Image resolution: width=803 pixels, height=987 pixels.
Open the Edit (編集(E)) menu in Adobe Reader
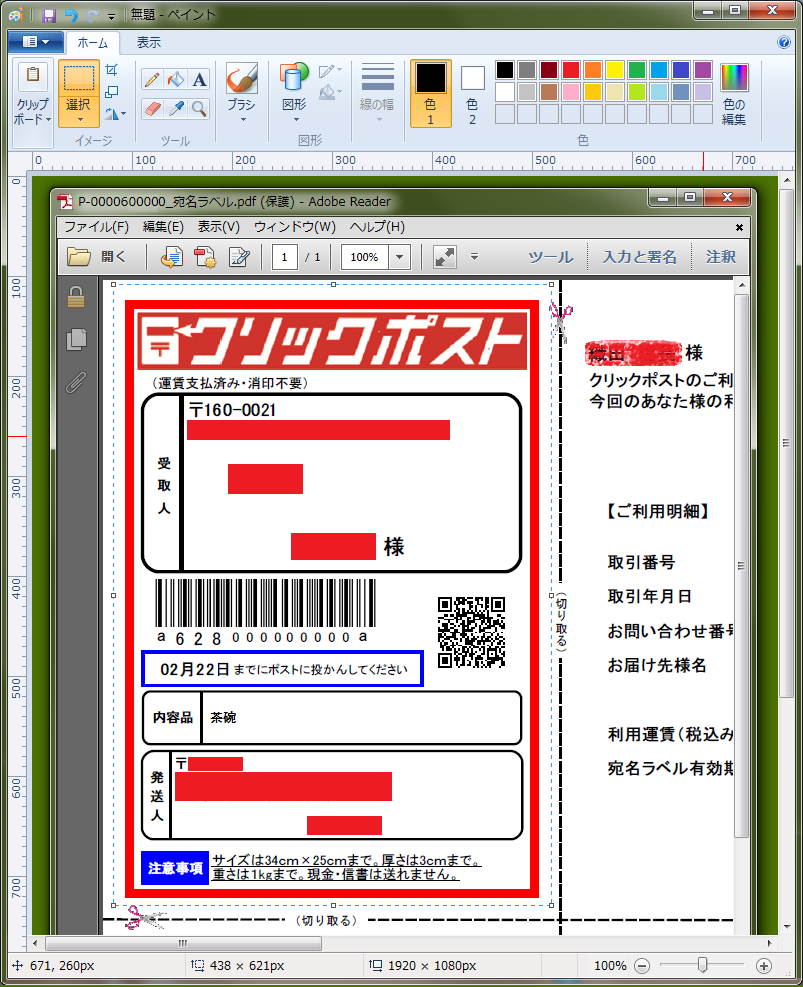pos(162,227)
